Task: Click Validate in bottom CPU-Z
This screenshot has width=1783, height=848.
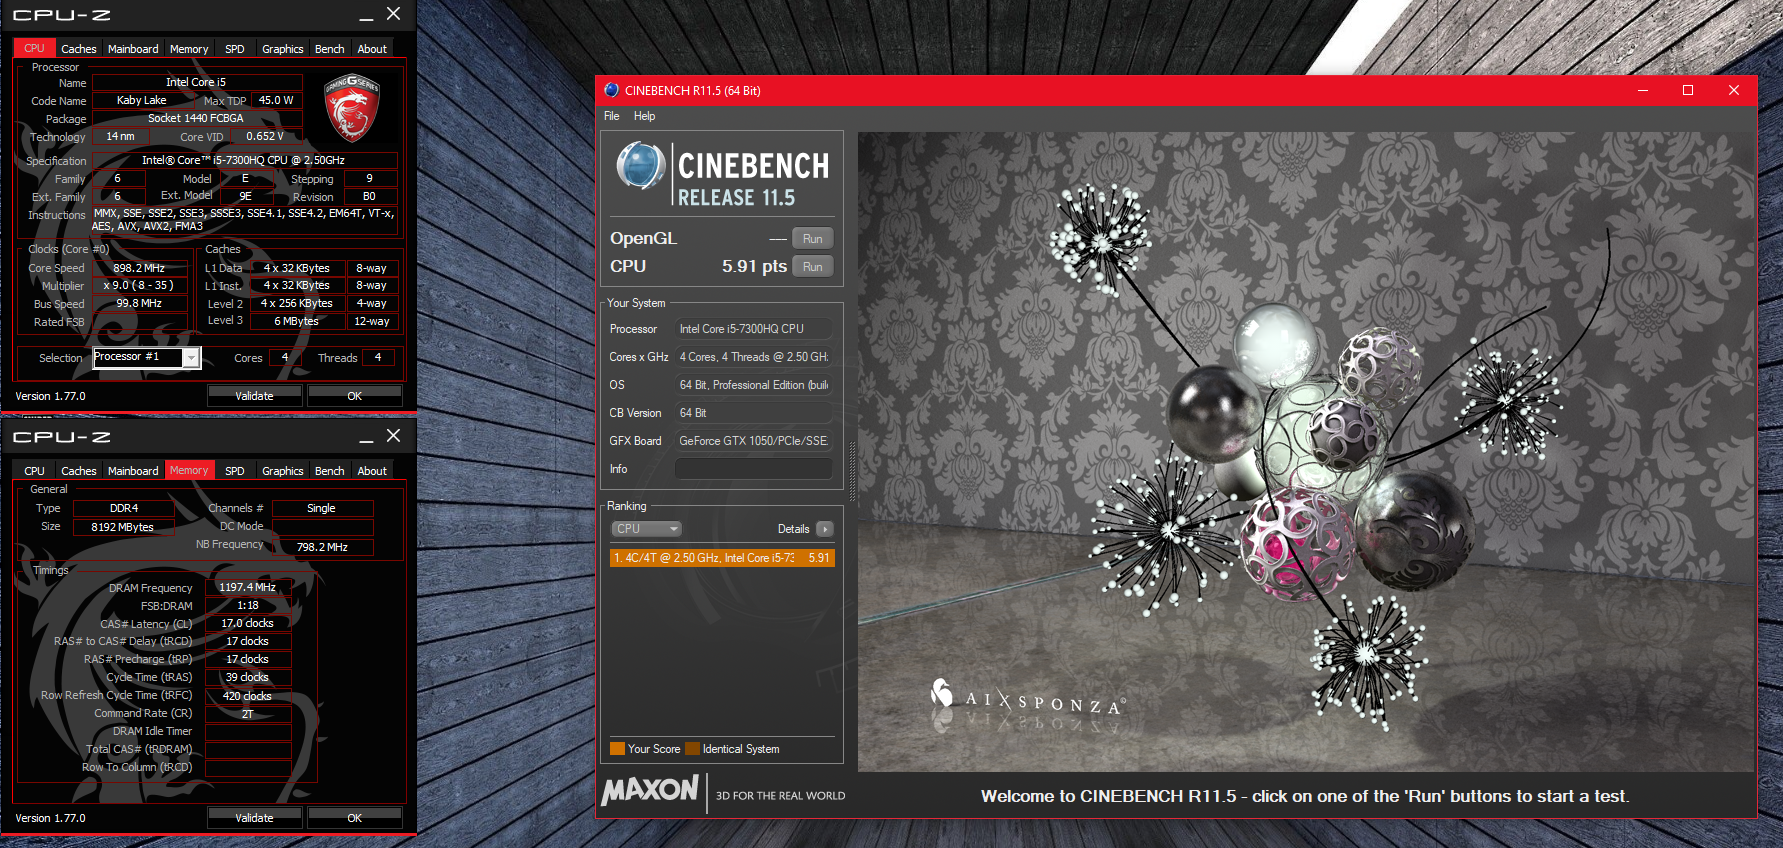Action: click(254, 818)
